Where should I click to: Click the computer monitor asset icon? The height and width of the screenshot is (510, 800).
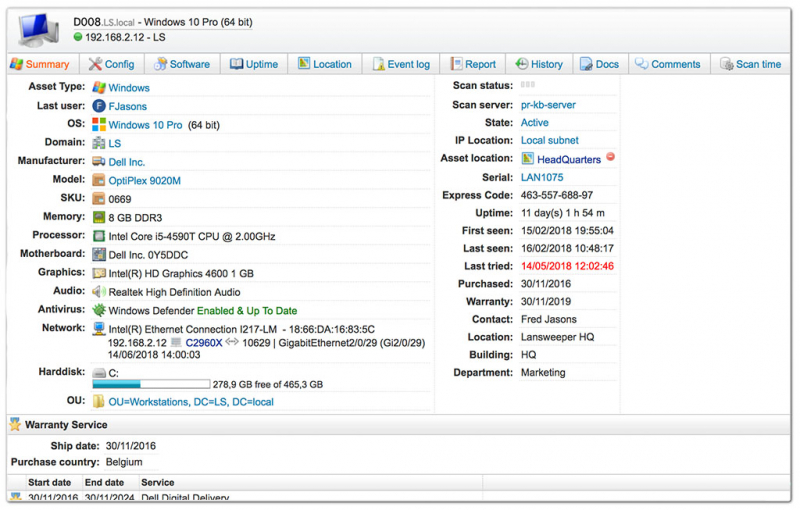click(x=37, y=31)
